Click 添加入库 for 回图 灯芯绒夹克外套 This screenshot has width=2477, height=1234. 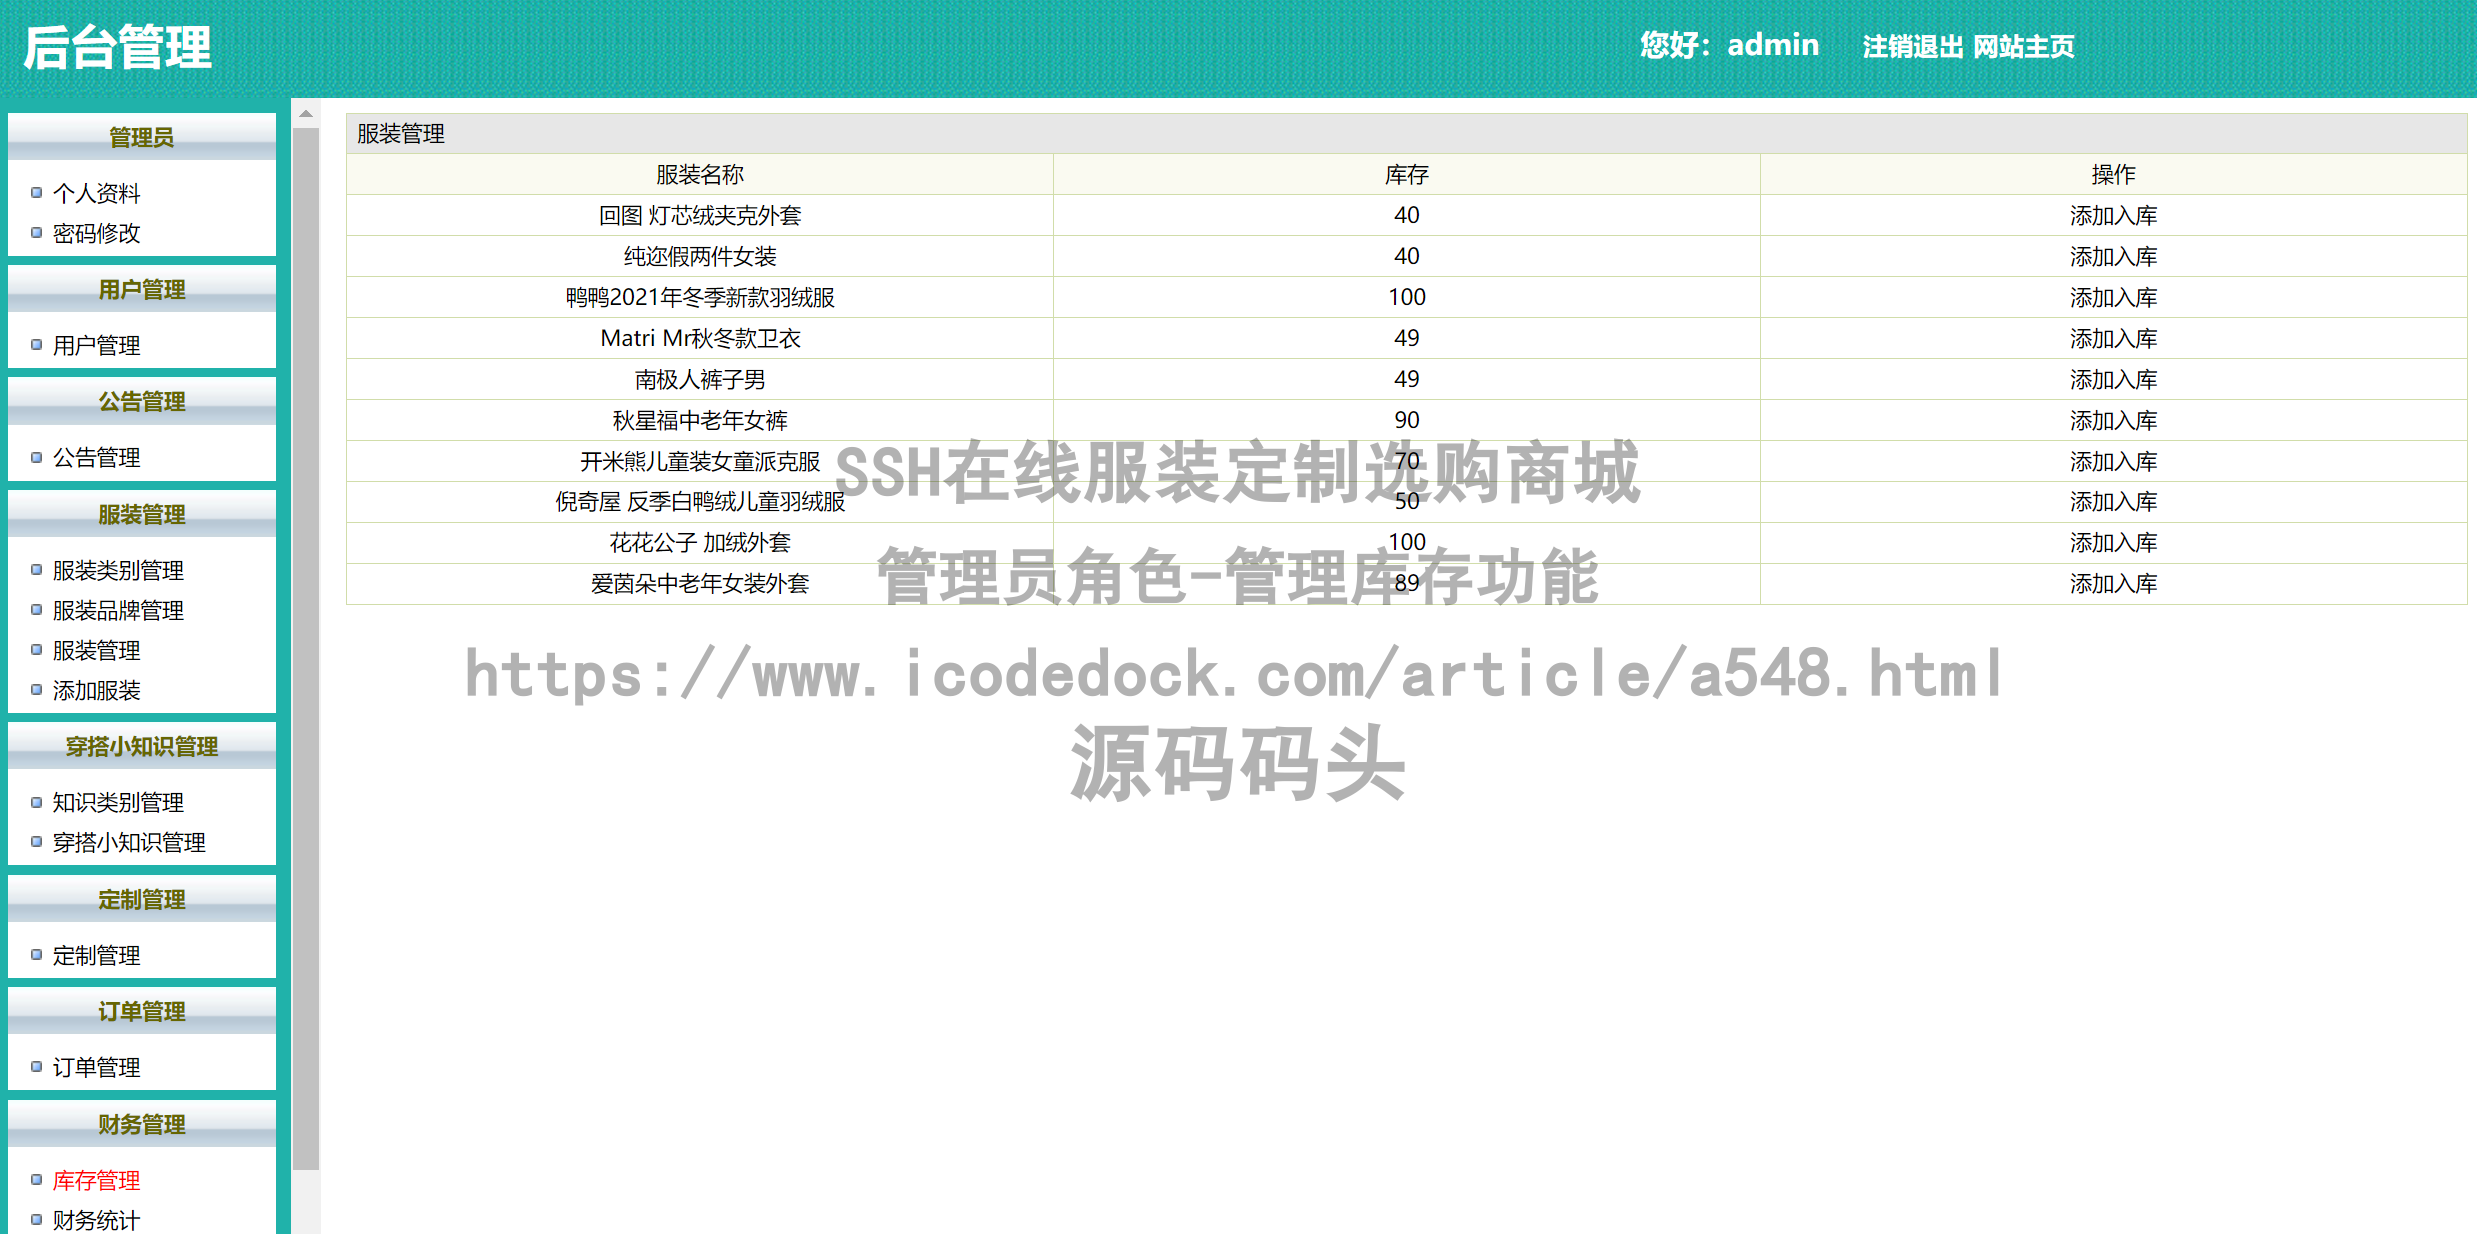2112,216
